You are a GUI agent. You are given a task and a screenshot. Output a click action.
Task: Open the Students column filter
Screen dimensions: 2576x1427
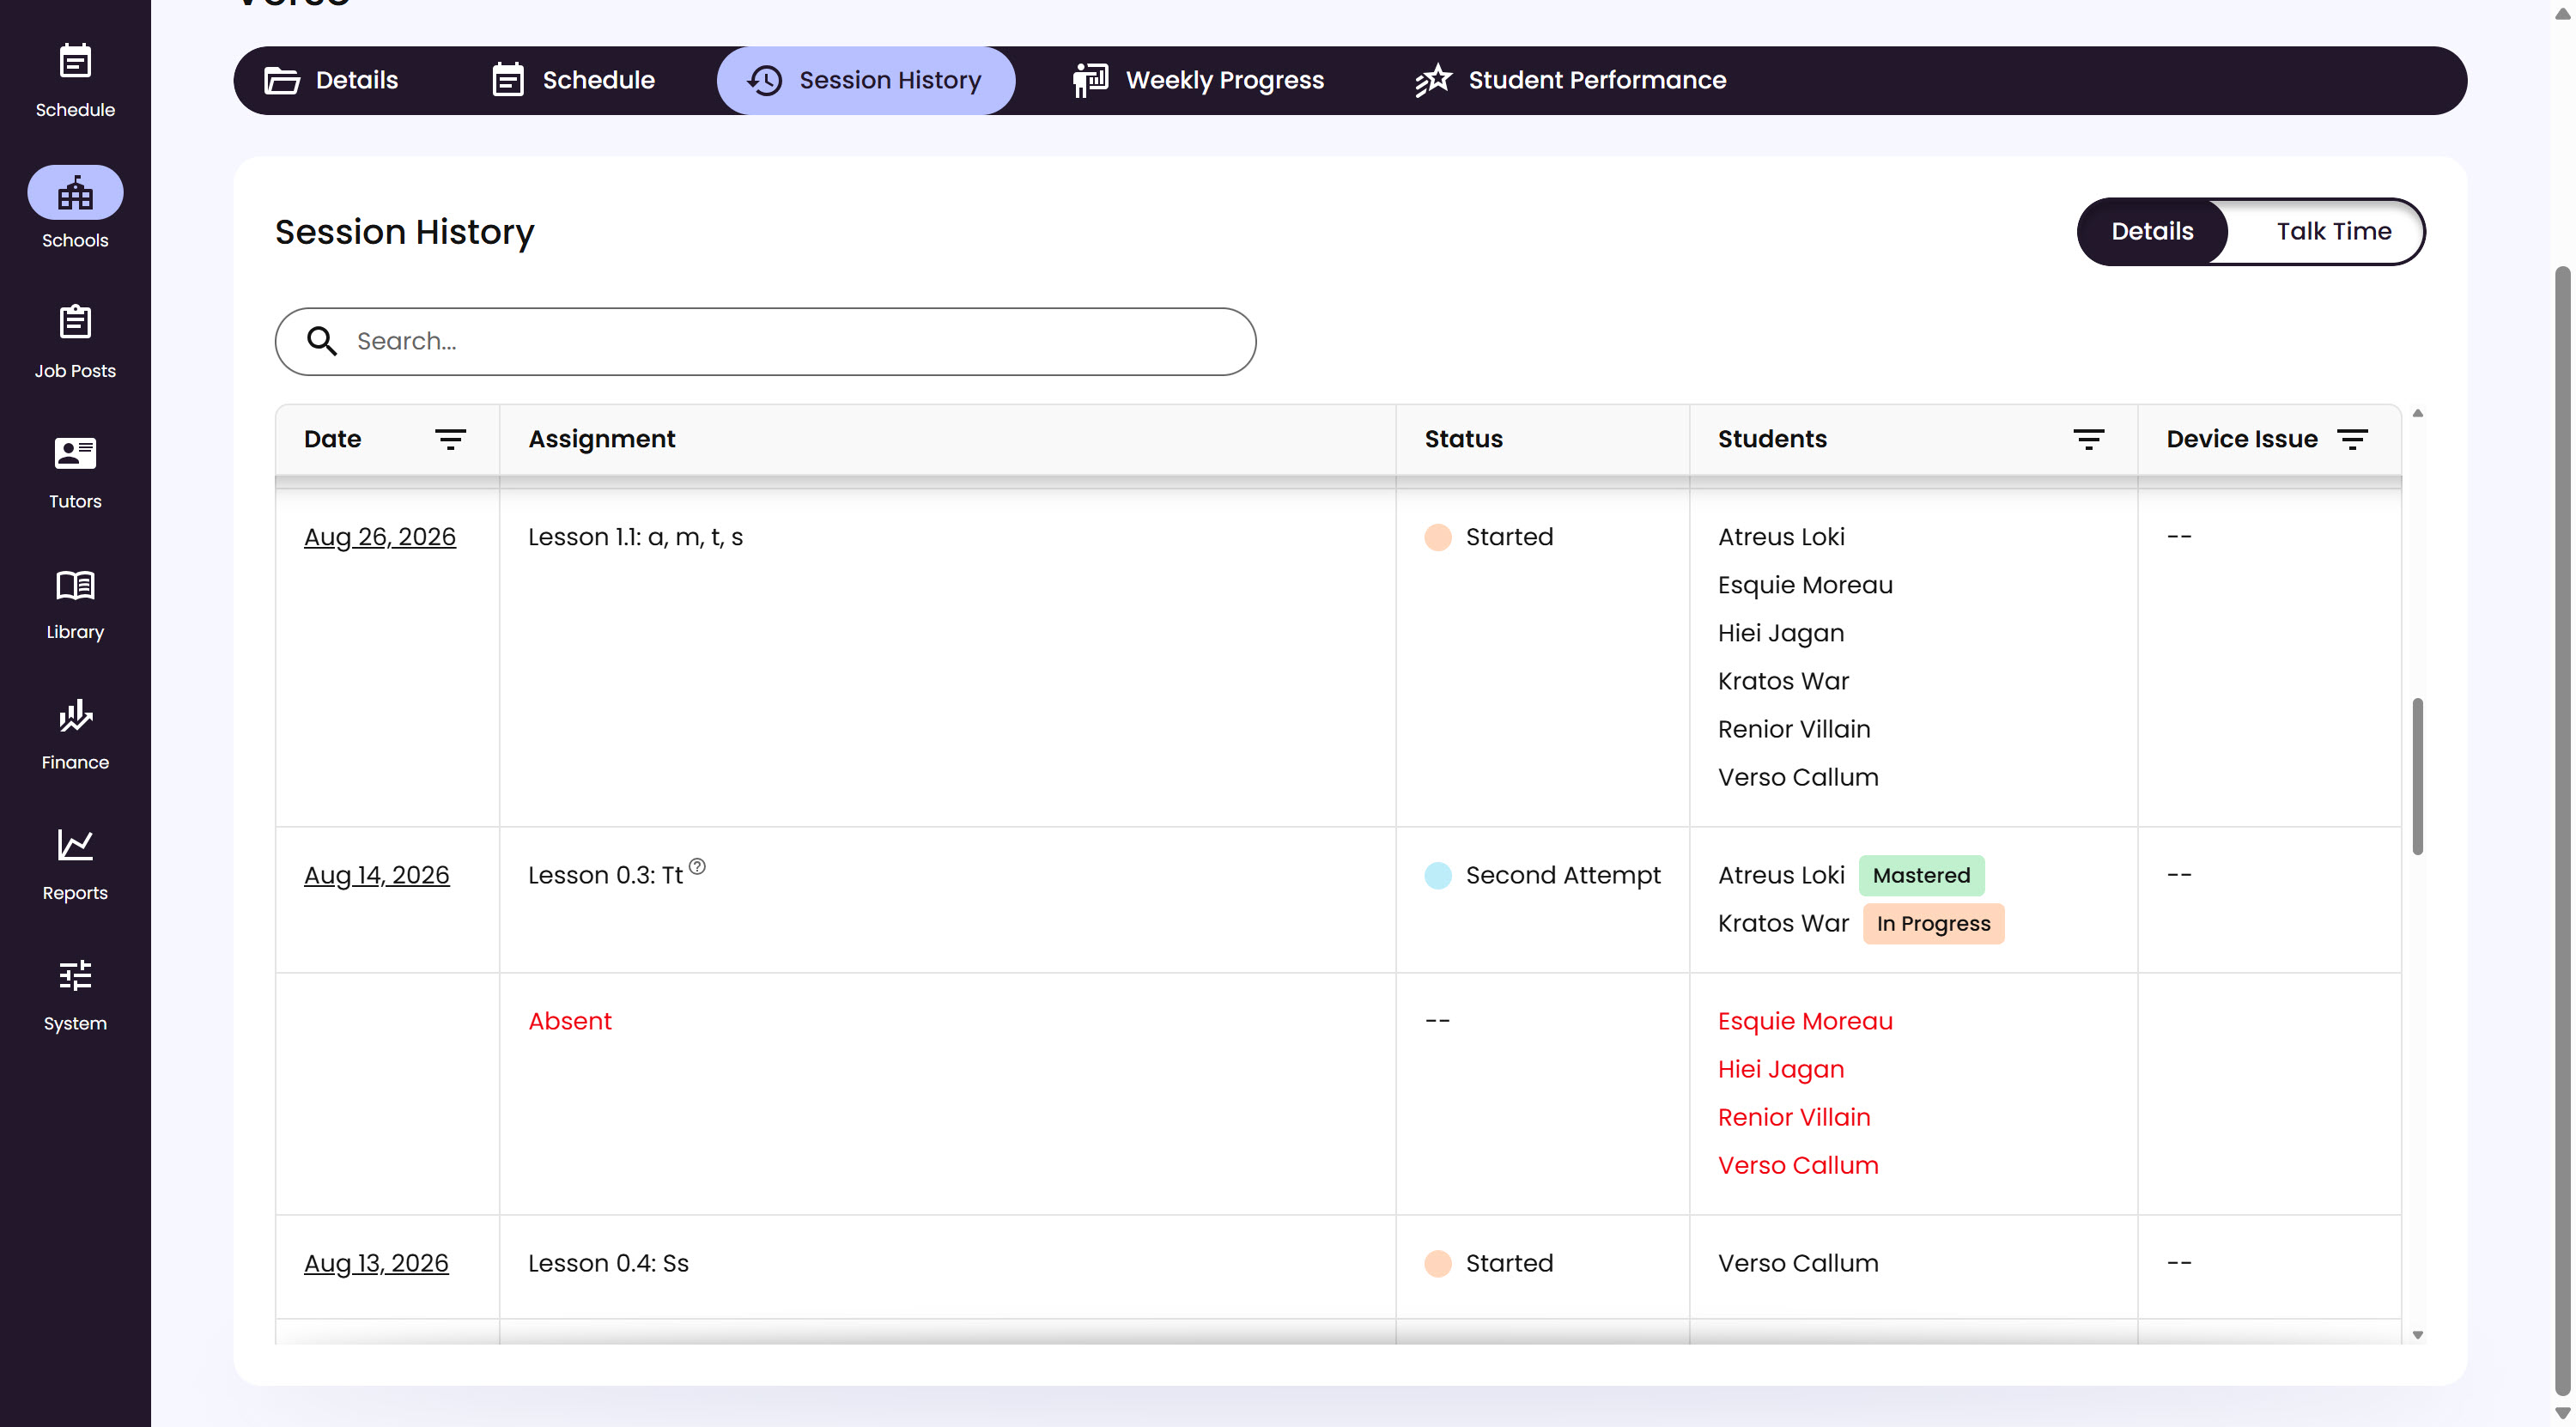coord(2088,439)
